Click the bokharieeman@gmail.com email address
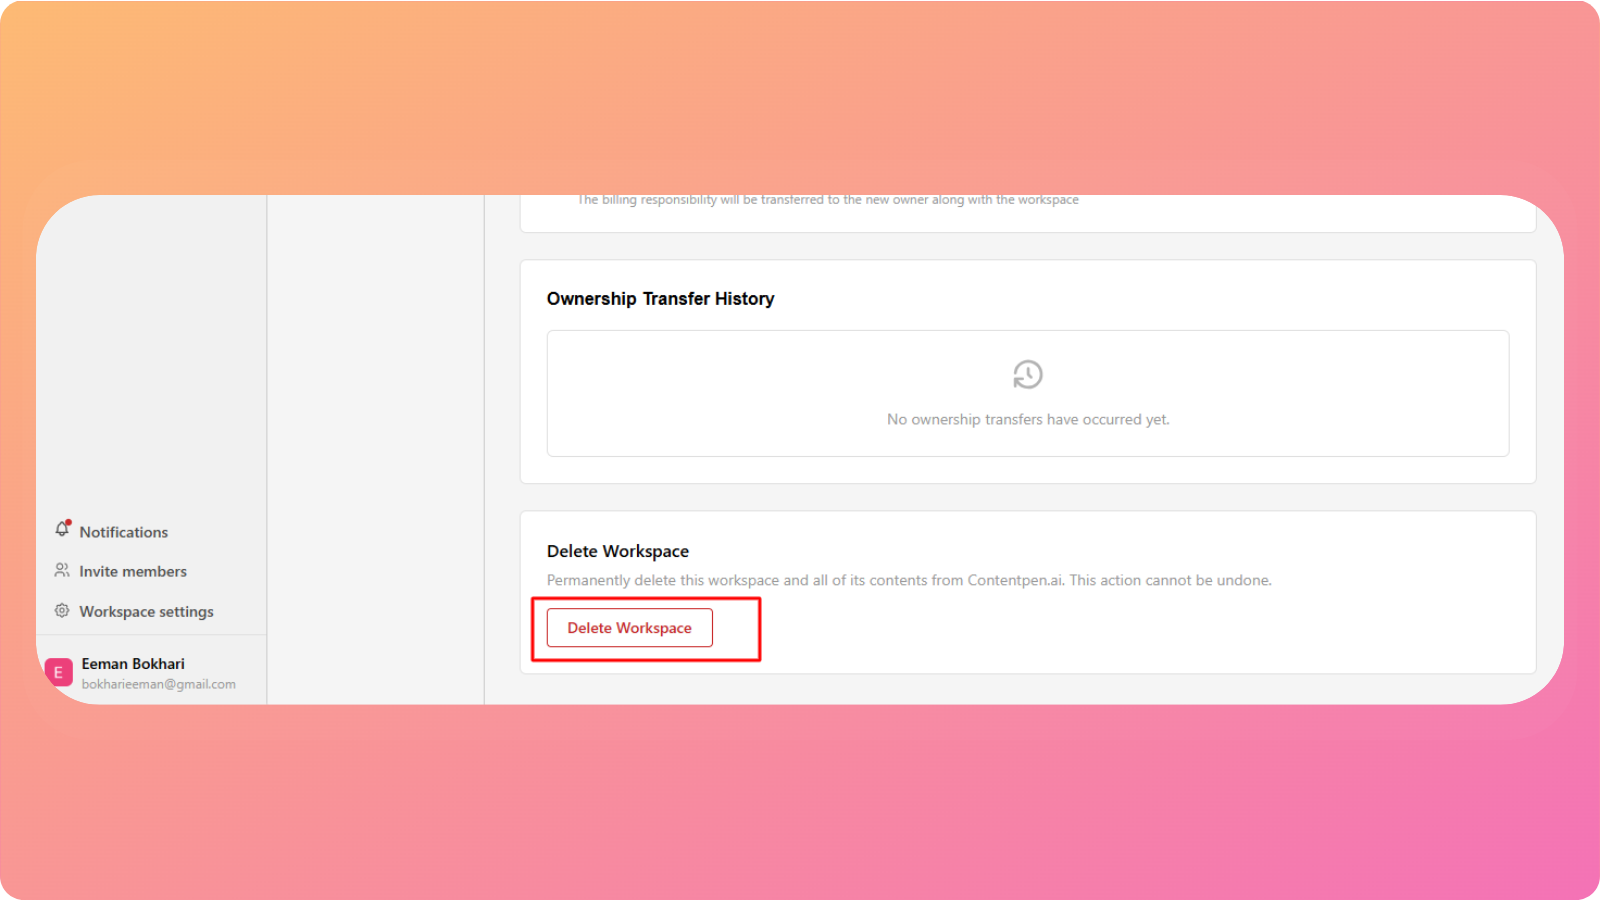The image size is (1600, 900). point(158,684)
